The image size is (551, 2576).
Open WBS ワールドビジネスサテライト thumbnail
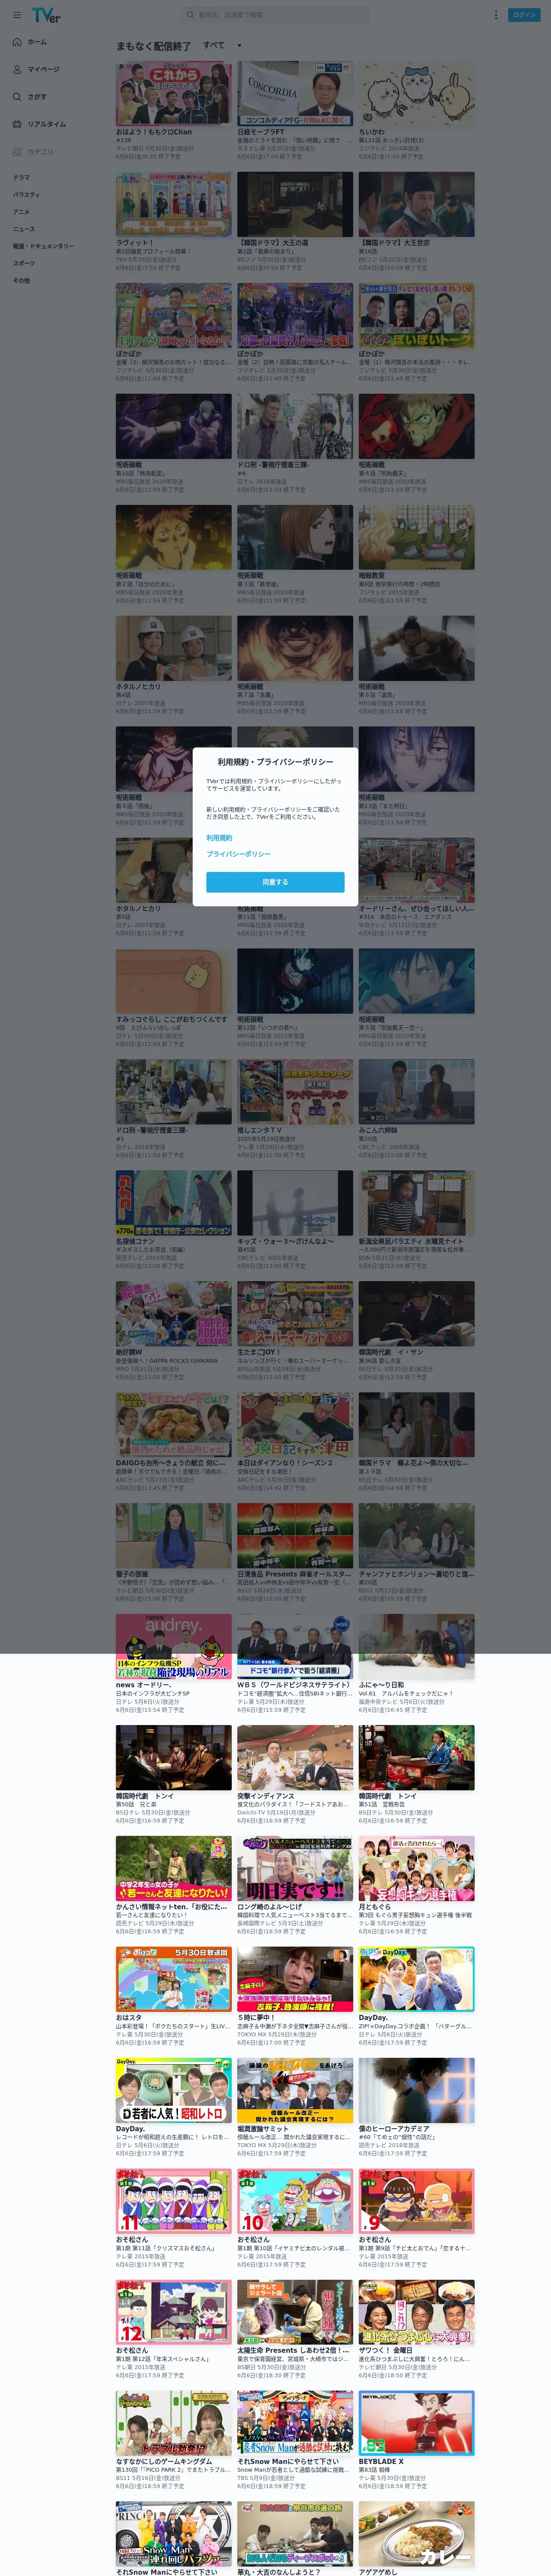point(295,1646)
